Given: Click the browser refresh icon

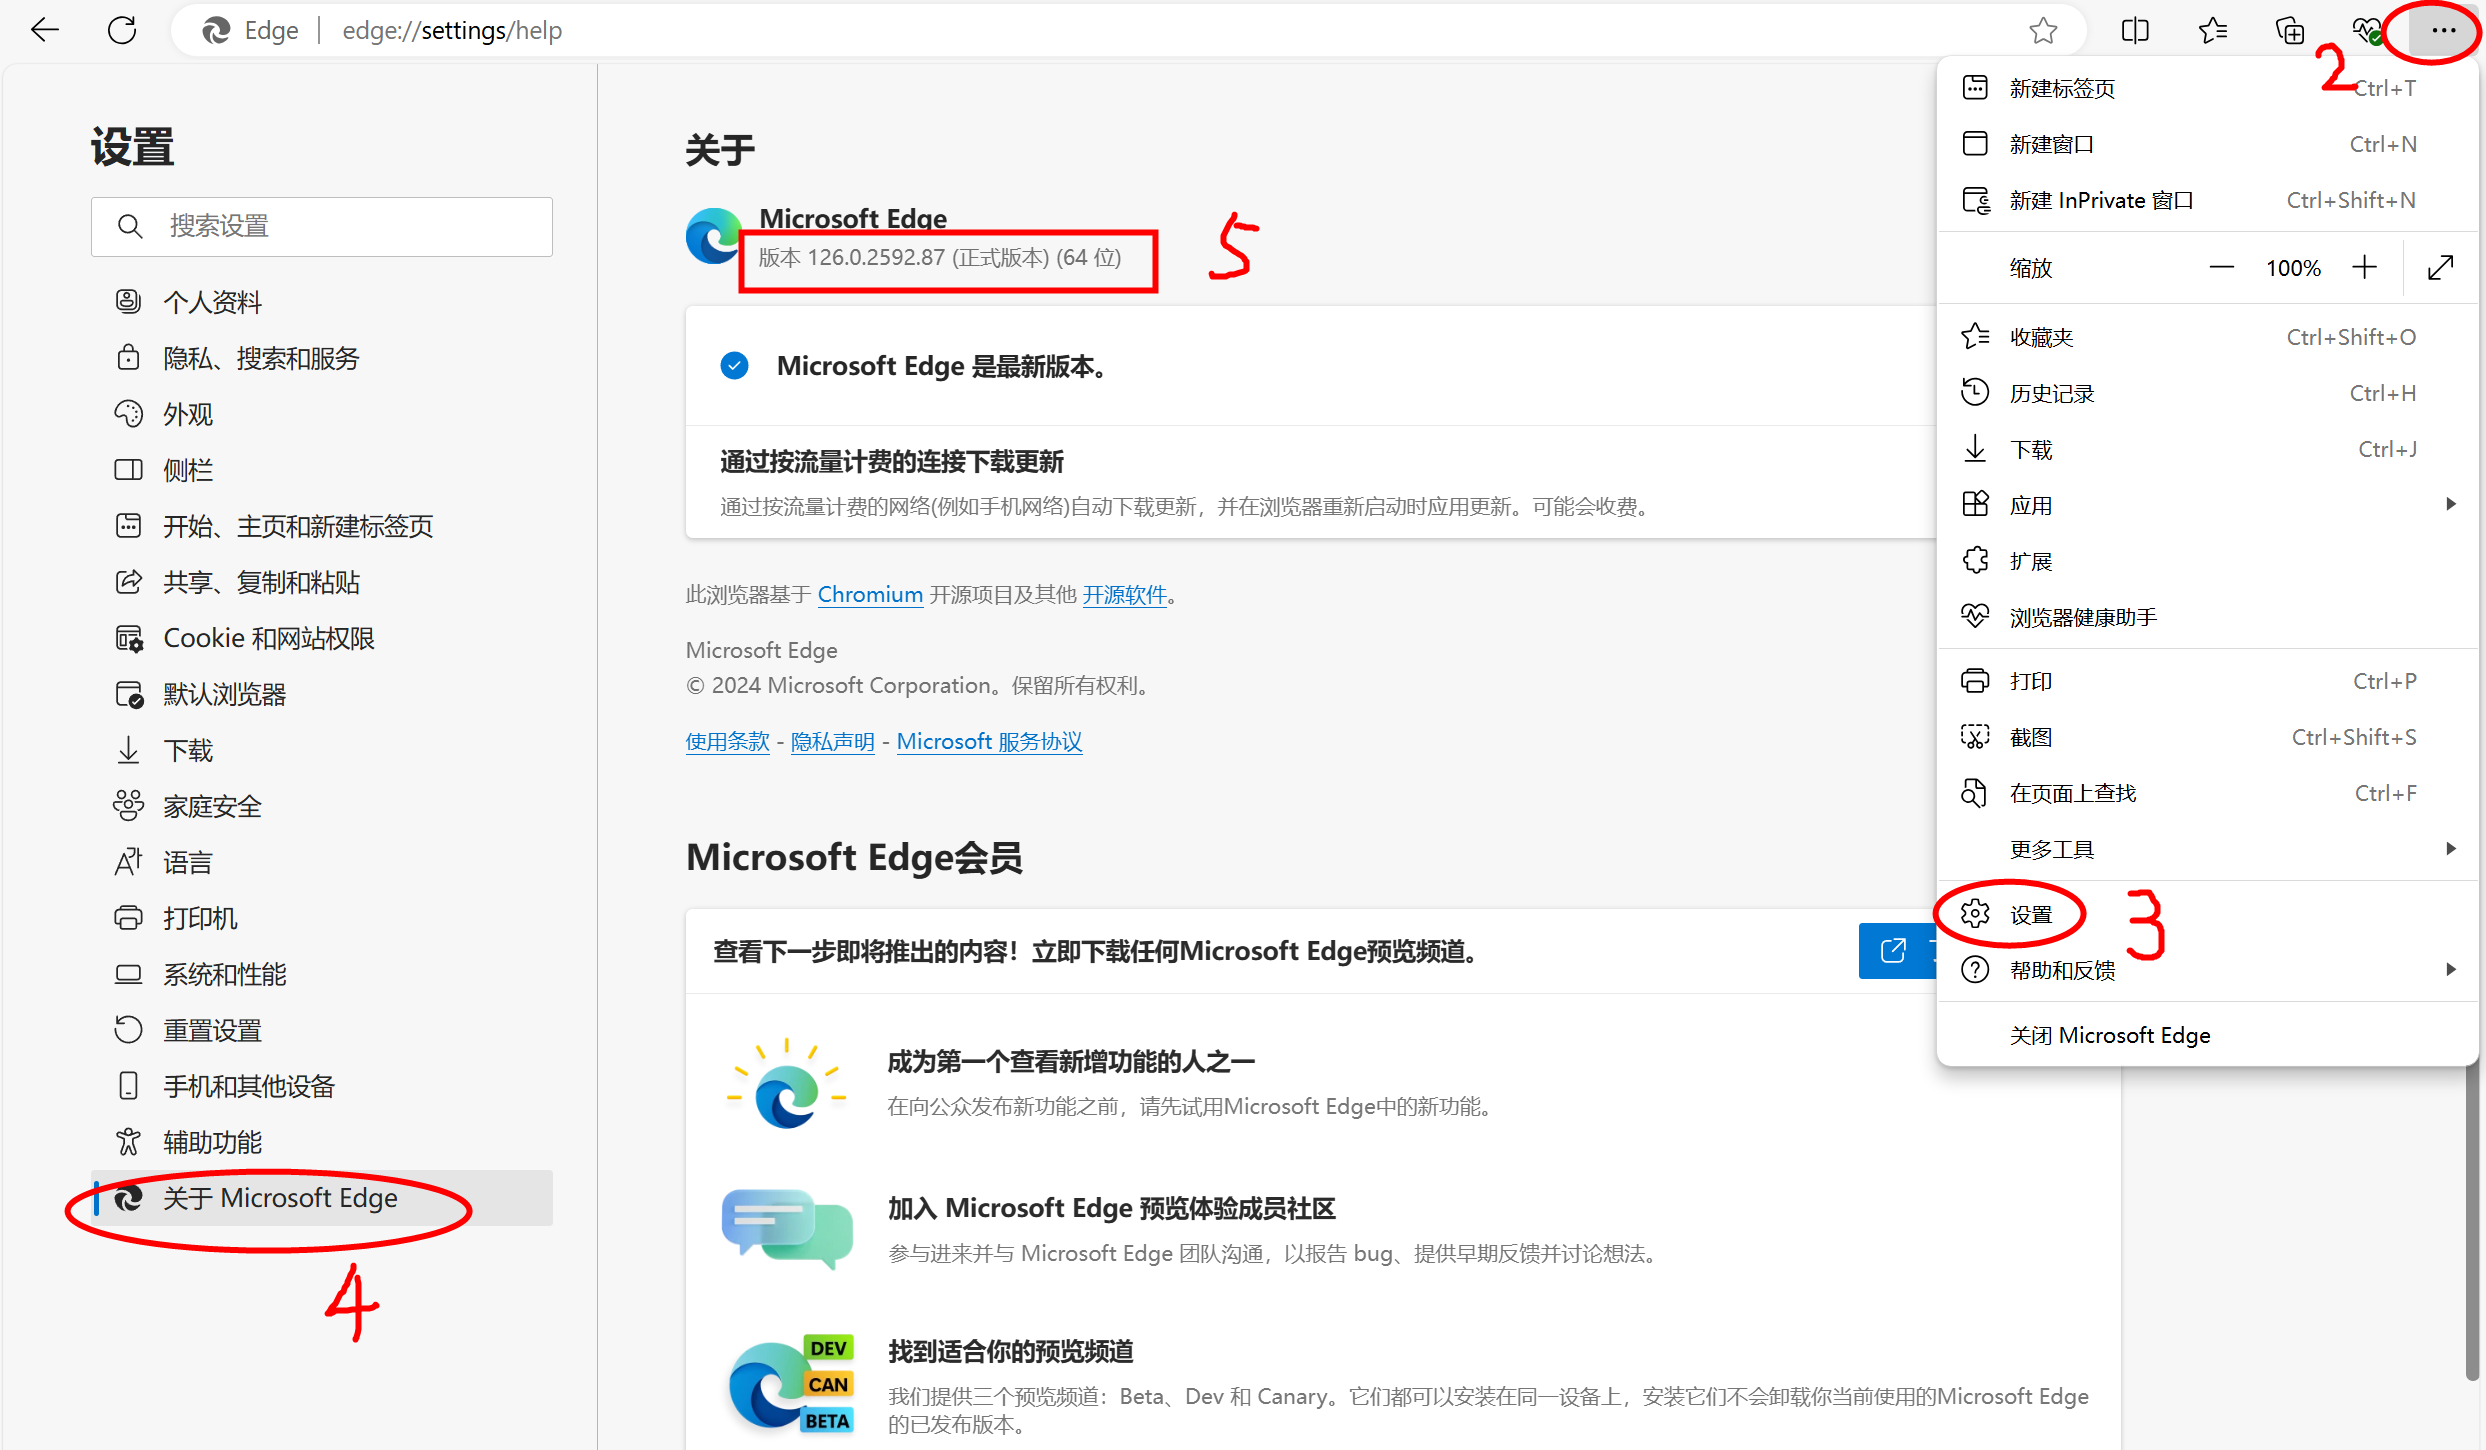Looking at the screenshot, I should (122, 30).
